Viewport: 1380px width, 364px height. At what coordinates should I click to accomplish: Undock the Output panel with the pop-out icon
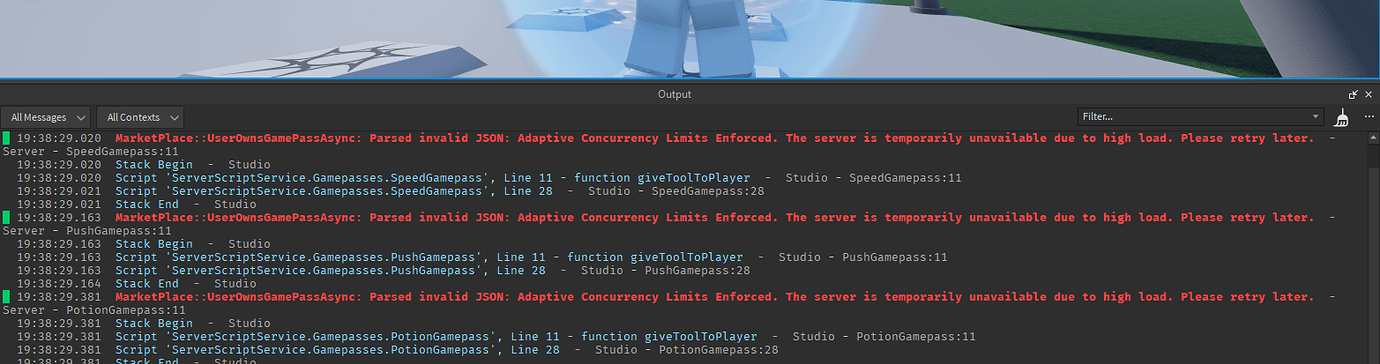1353,94
